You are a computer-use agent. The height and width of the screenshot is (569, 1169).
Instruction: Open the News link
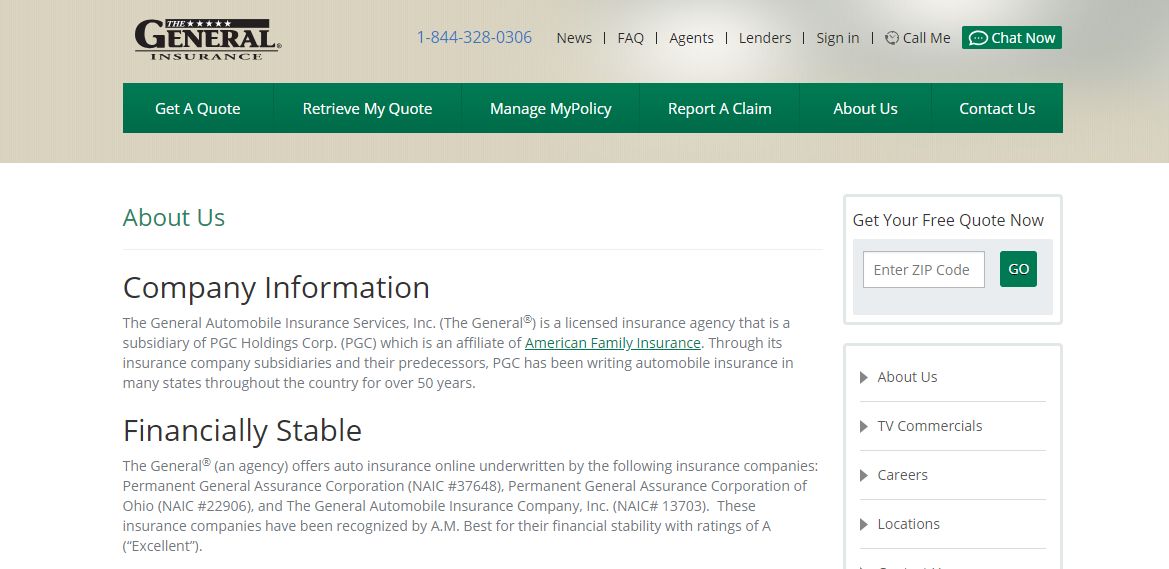(x=574, y=38)
